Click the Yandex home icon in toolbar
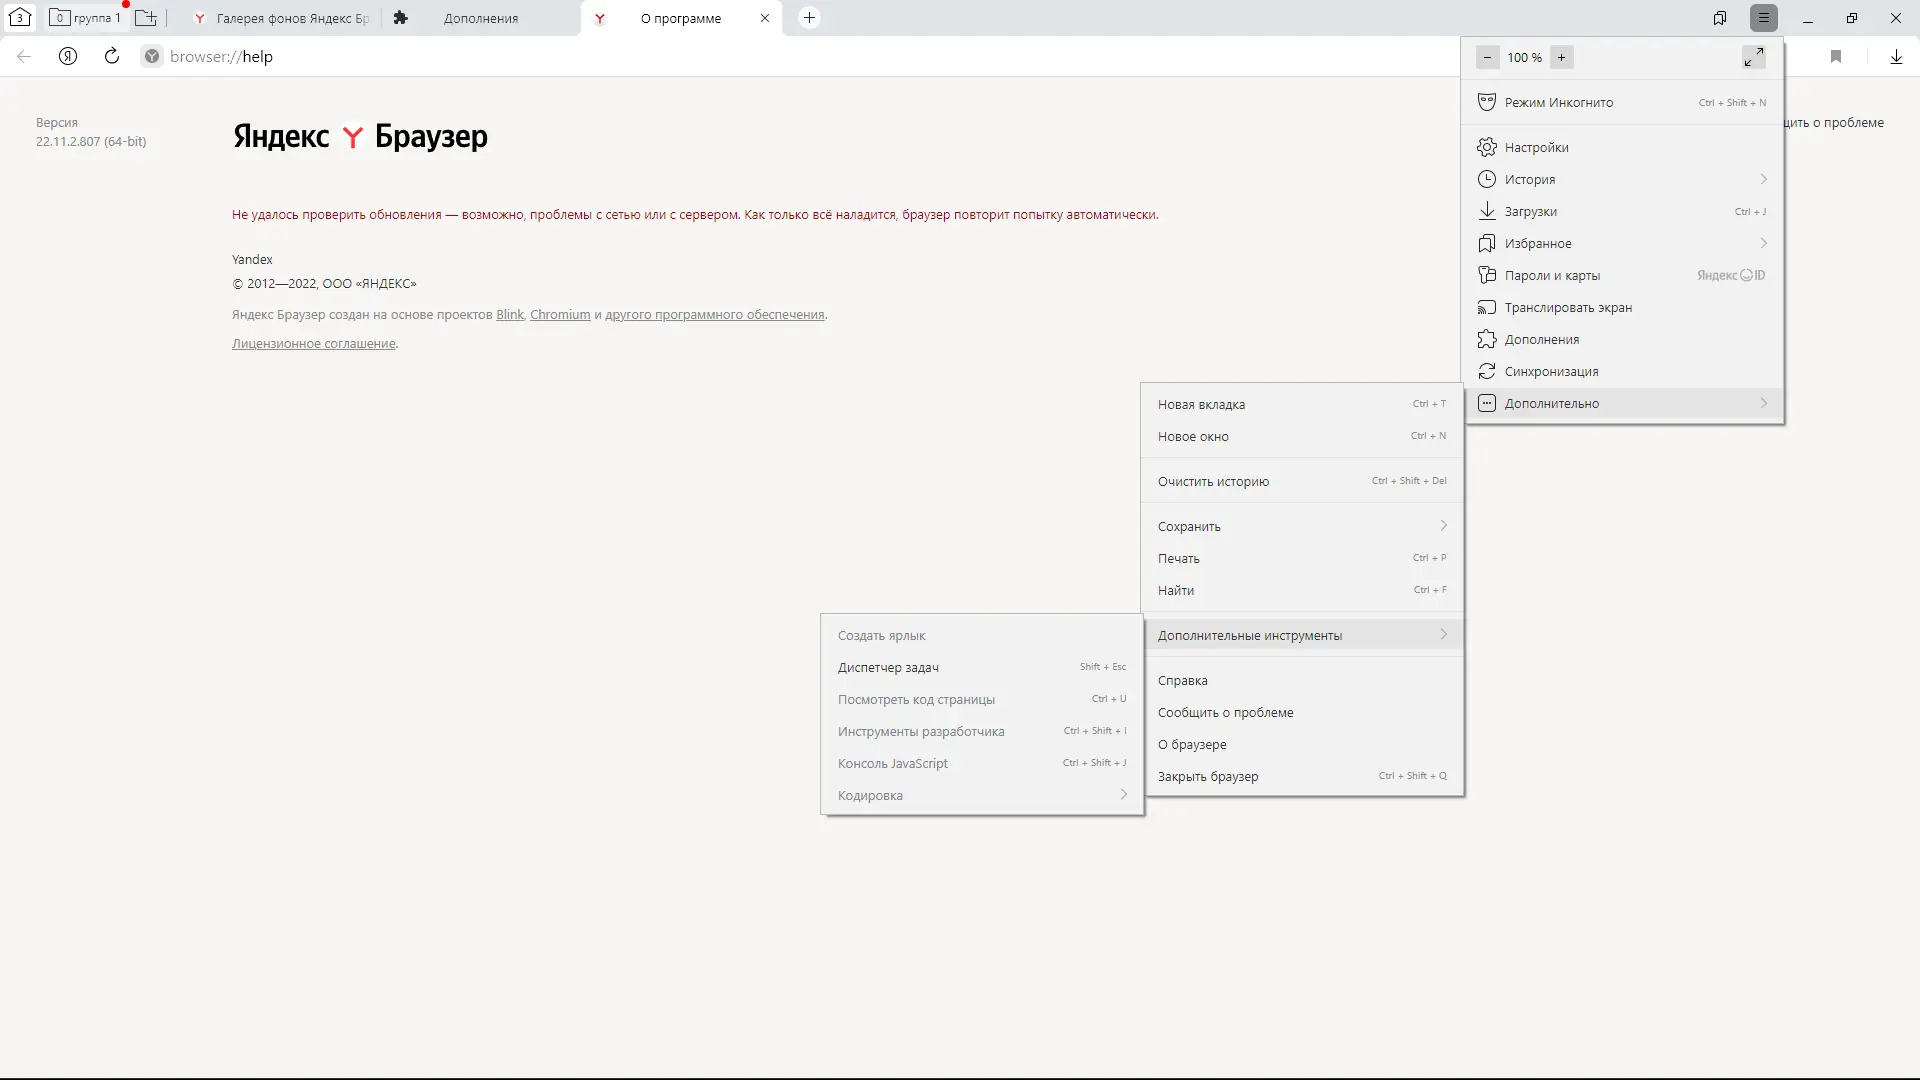The height and width of the screenshot is (1080, 1920). (68, 56)
